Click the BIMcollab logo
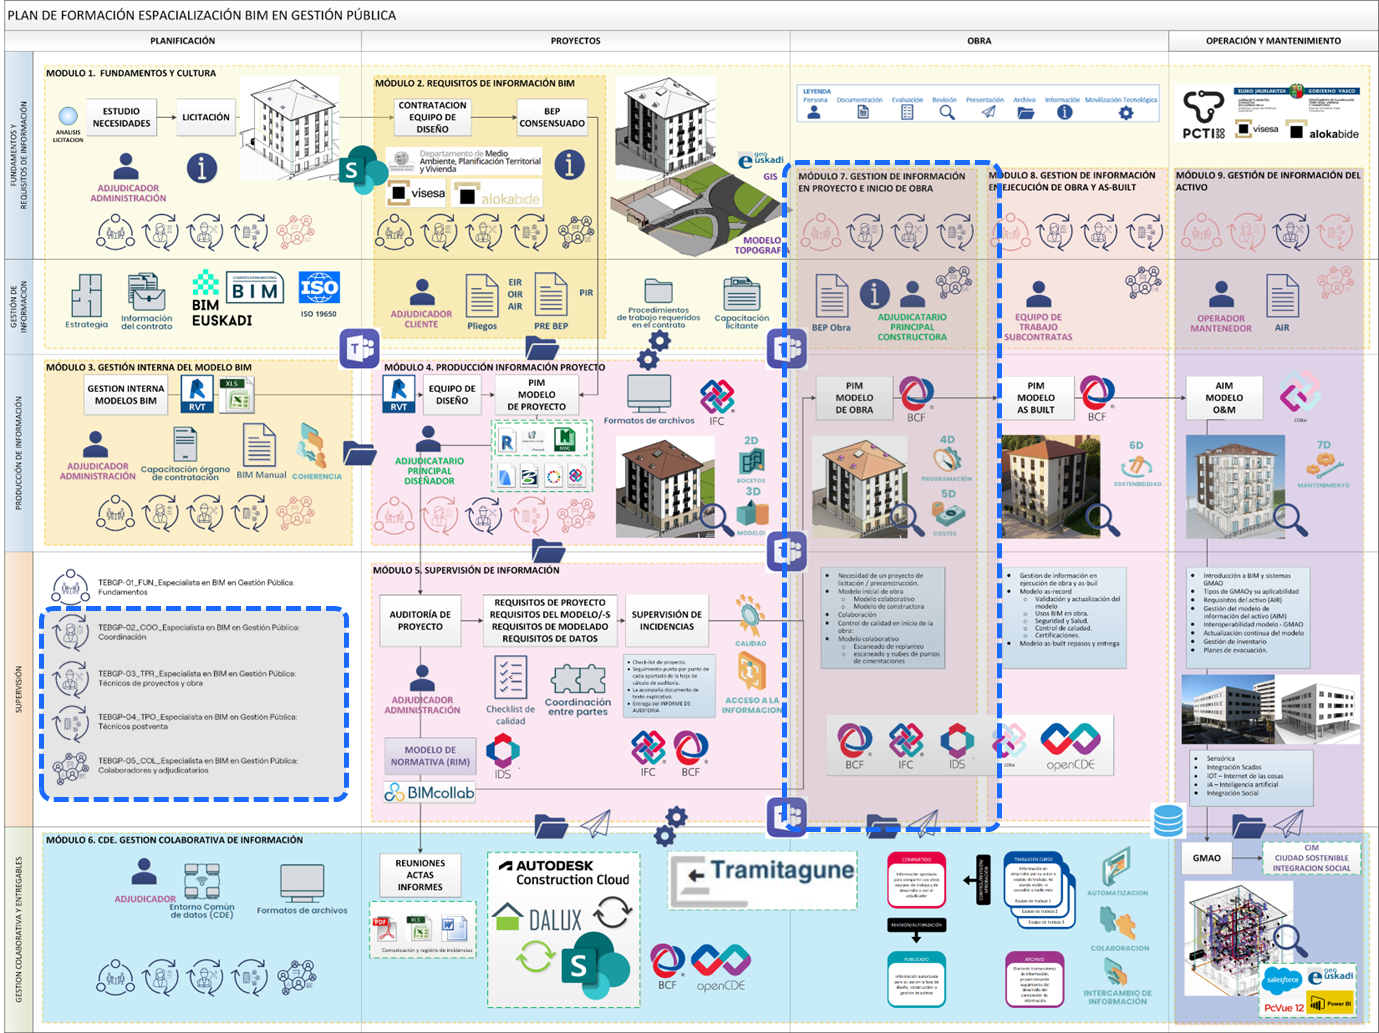 click(430, 792)
